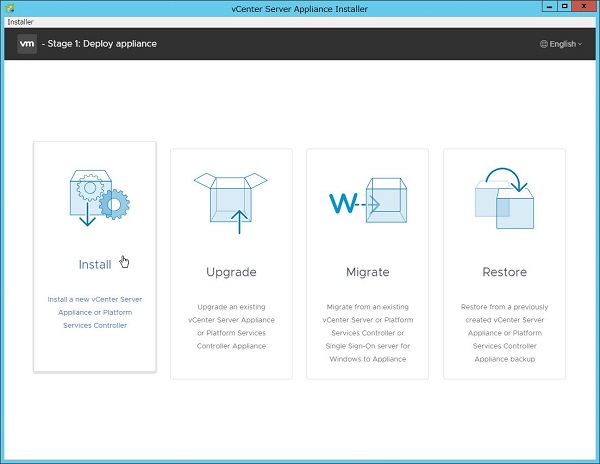Select the Upgrade heading

[x=231, y=272]
